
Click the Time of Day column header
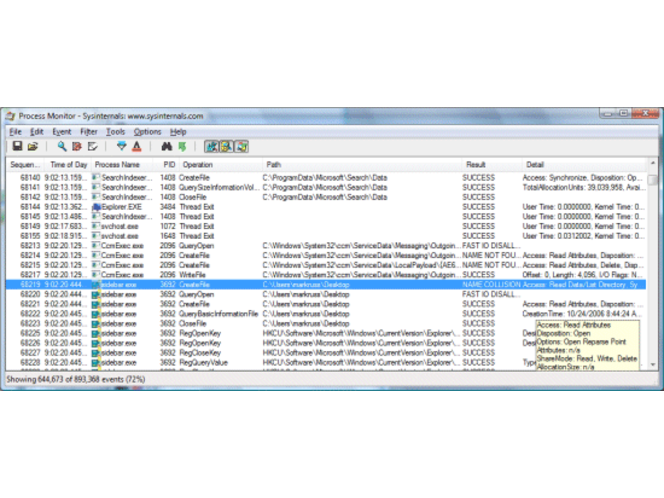(x=69, y=164)
